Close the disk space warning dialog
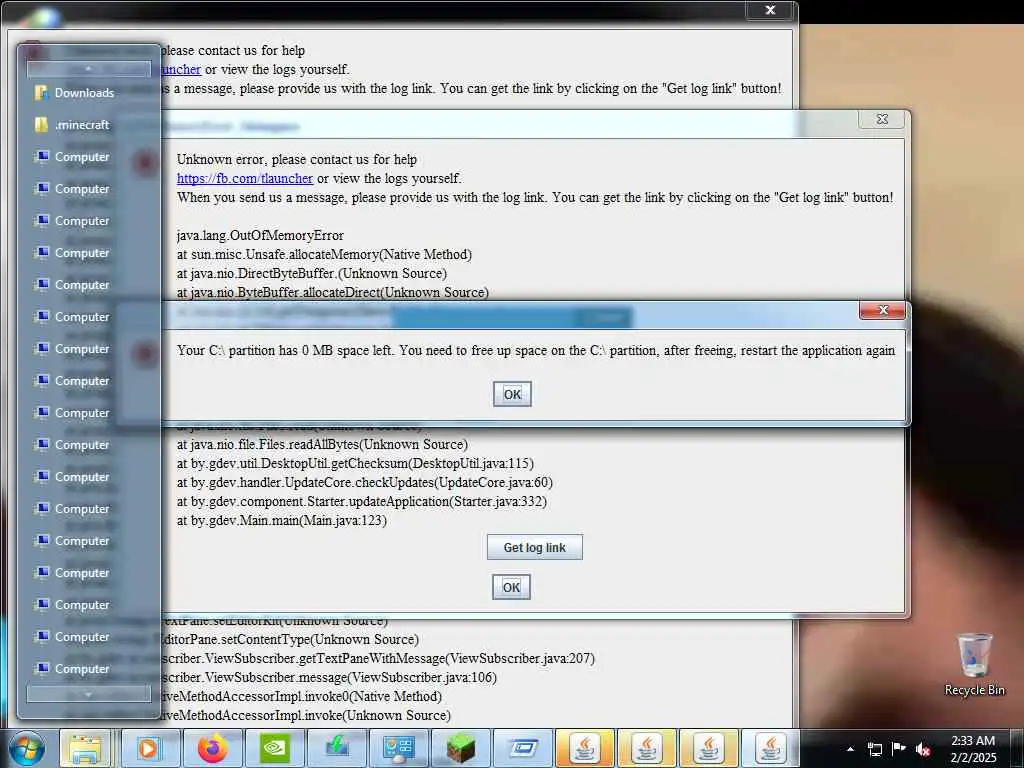Image resolution: width=1024 pixels, height=768 pixels. [882, 310]
